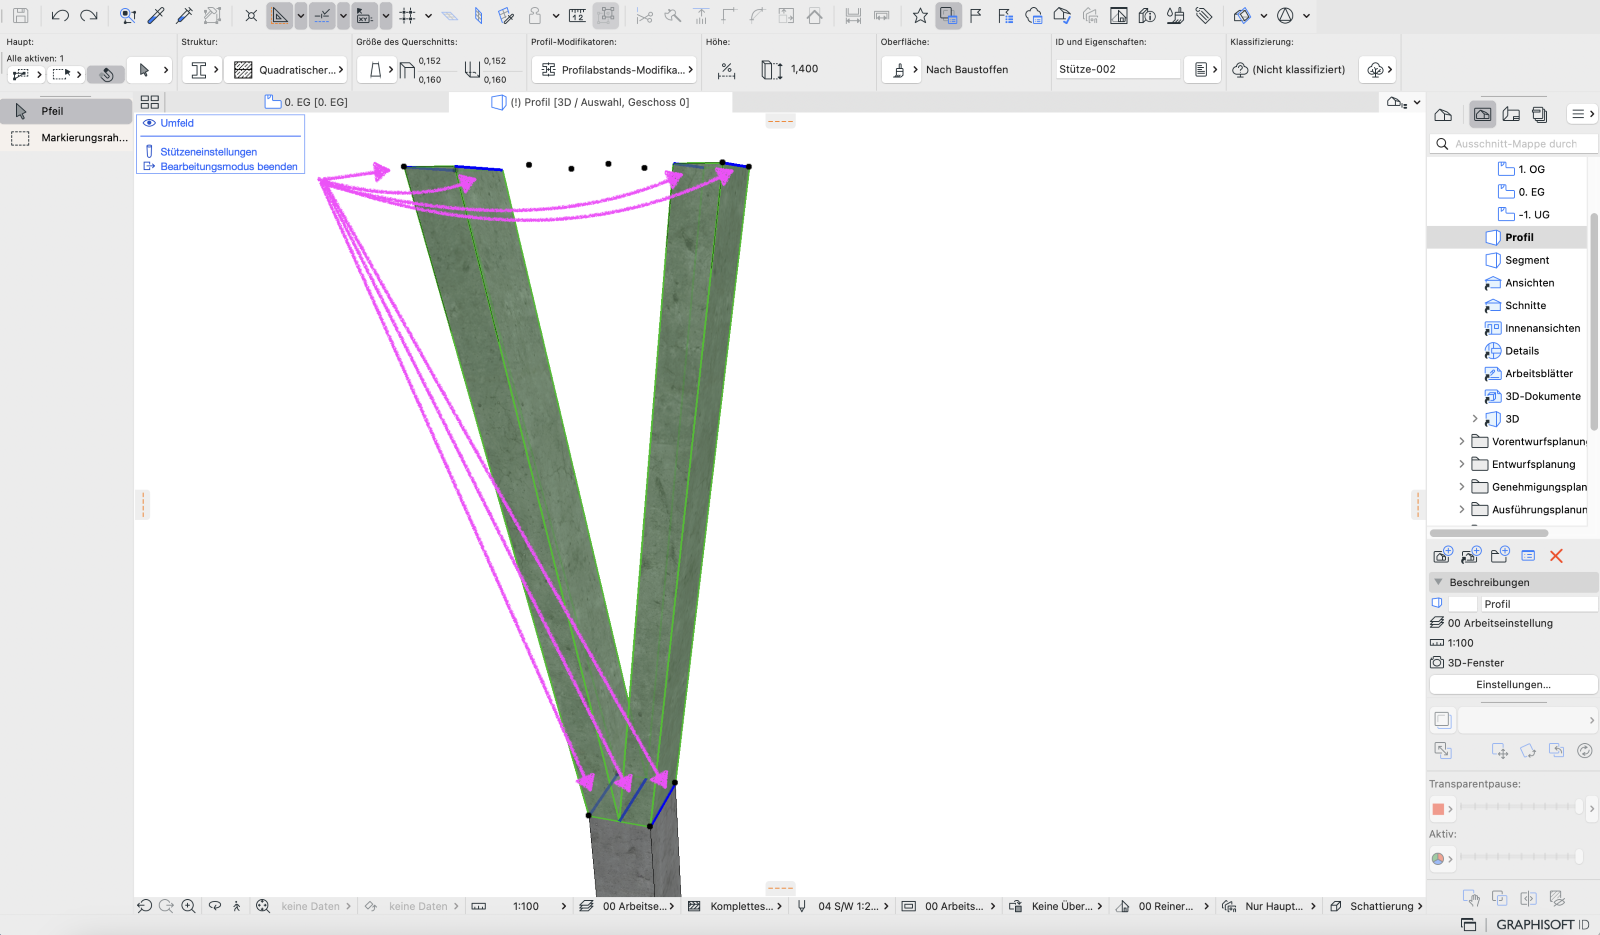Select the Schnitte tree item
This screenshot has height=935, width=1600.
[x=1525, y=306]
